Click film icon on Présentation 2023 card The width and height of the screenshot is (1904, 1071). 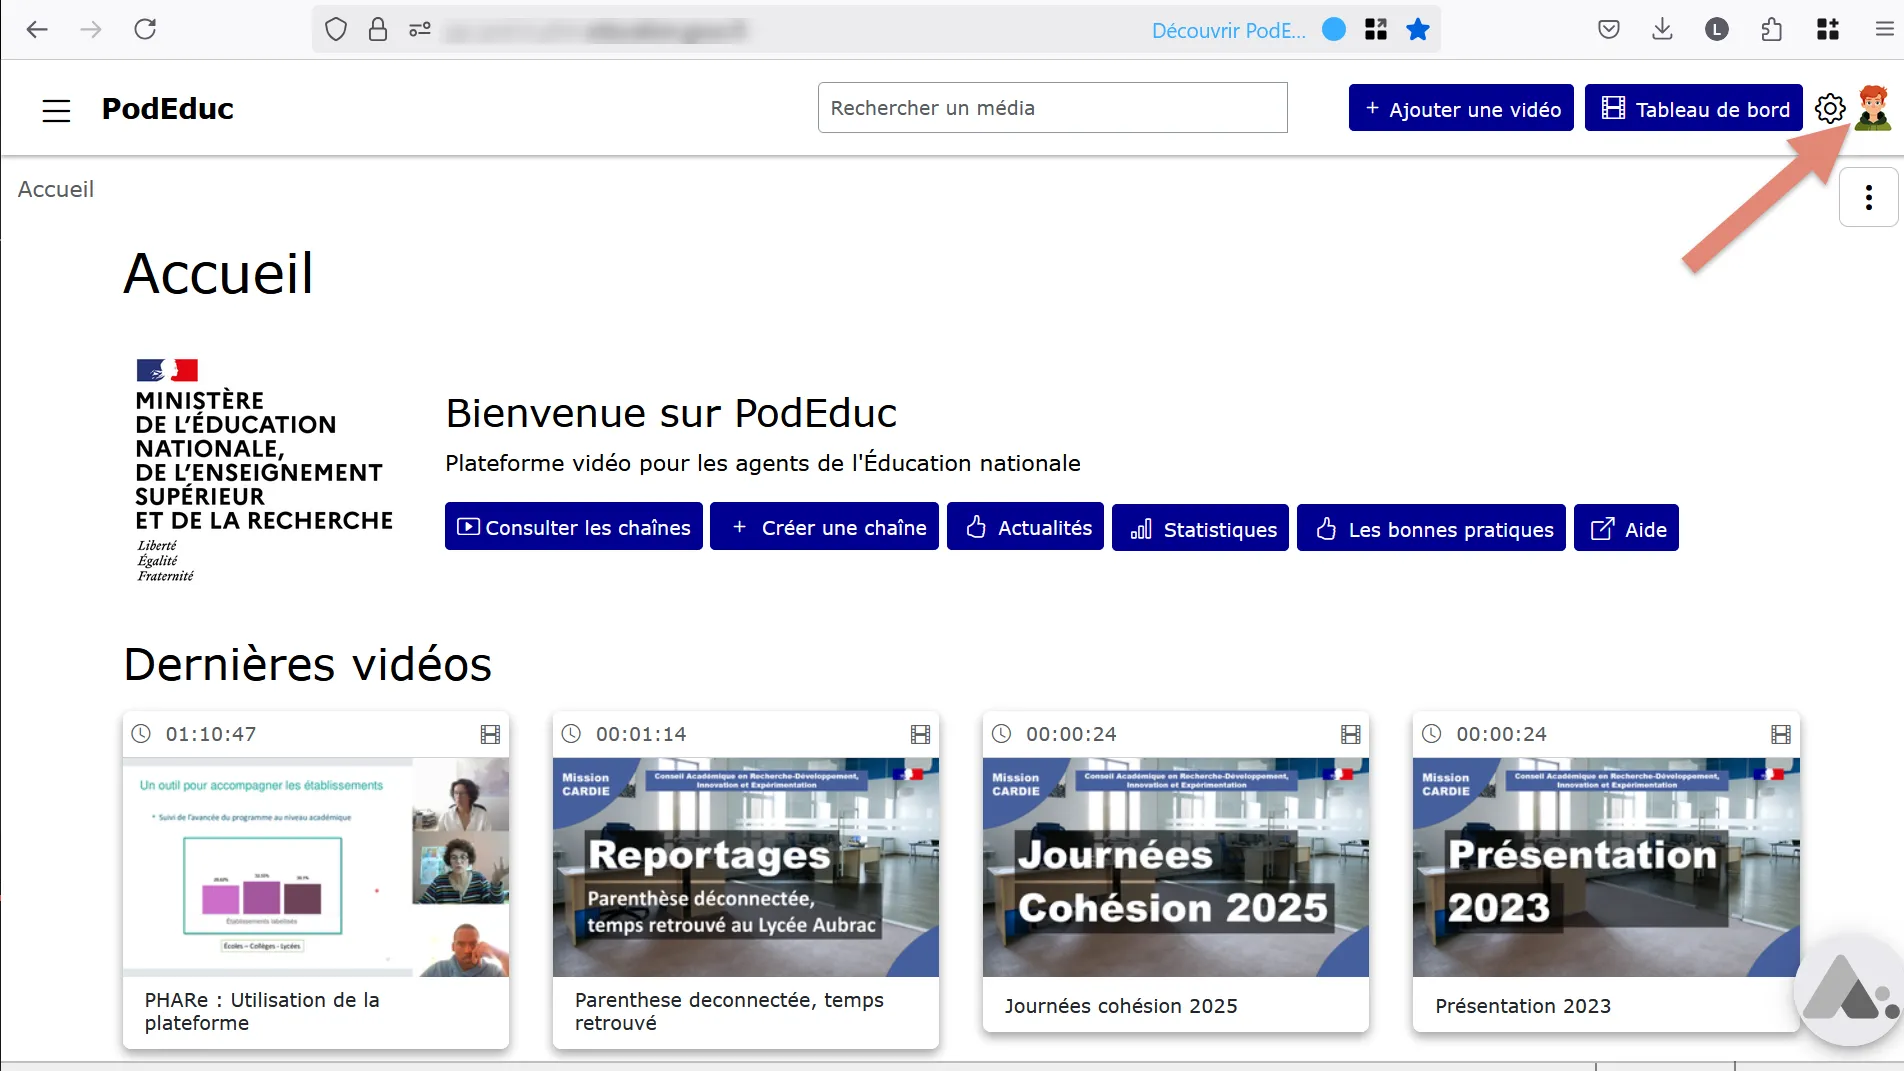(x=1780, y=734)
